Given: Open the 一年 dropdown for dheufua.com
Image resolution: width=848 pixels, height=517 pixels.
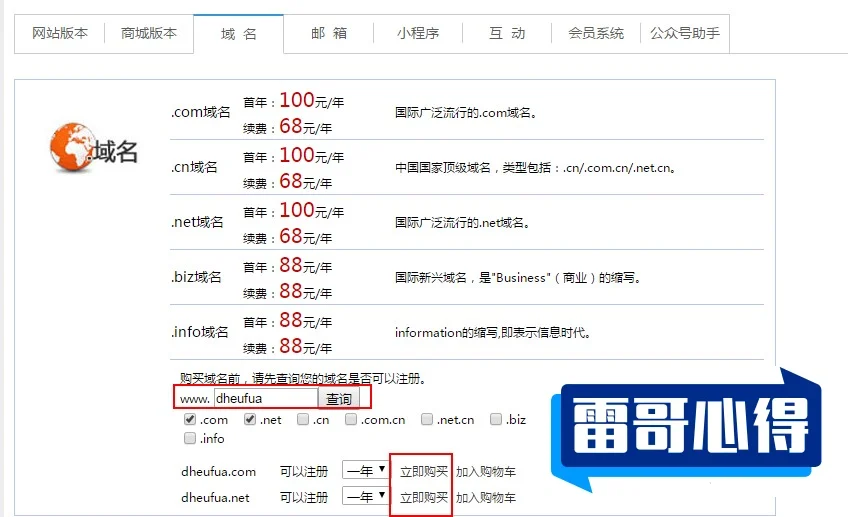Looking at the screenshot, I should pos(366,470).
